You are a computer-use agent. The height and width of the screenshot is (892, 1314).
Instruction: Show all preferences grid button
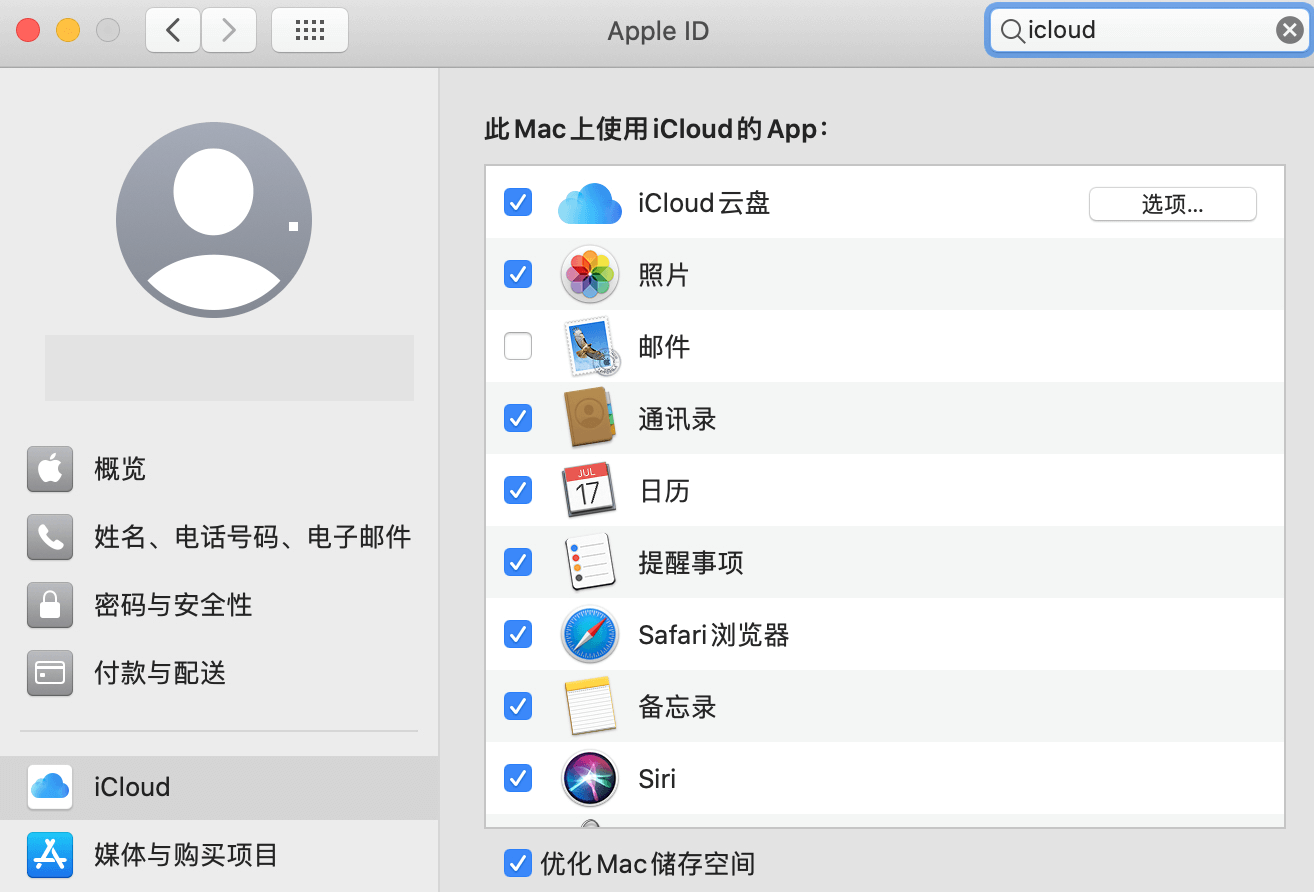click(x=310, y=31)
